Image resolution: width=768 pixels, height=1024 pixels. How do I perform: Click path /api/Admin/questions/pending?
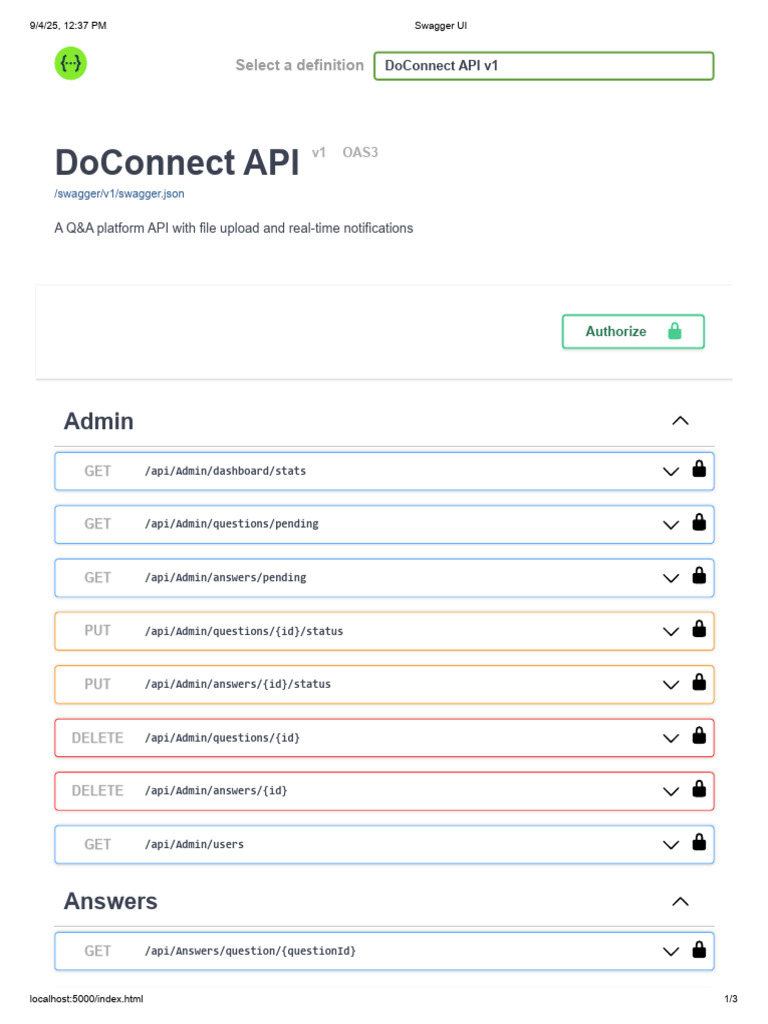232,524
